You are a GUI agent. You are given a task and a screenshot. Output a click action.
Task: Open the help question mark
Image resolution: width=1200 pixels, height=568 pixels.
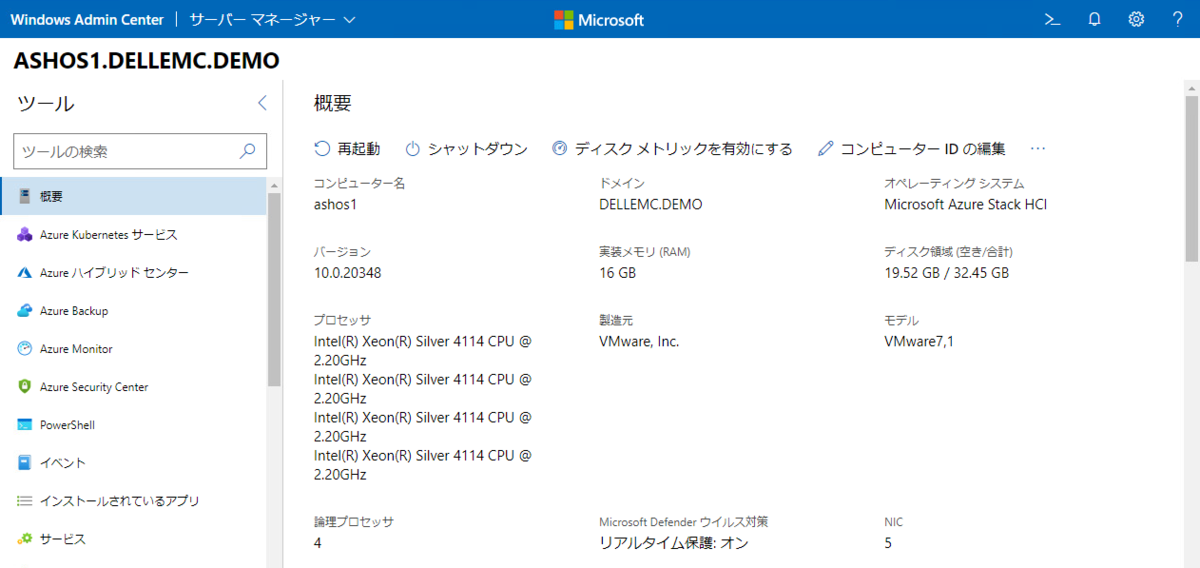1177,19
